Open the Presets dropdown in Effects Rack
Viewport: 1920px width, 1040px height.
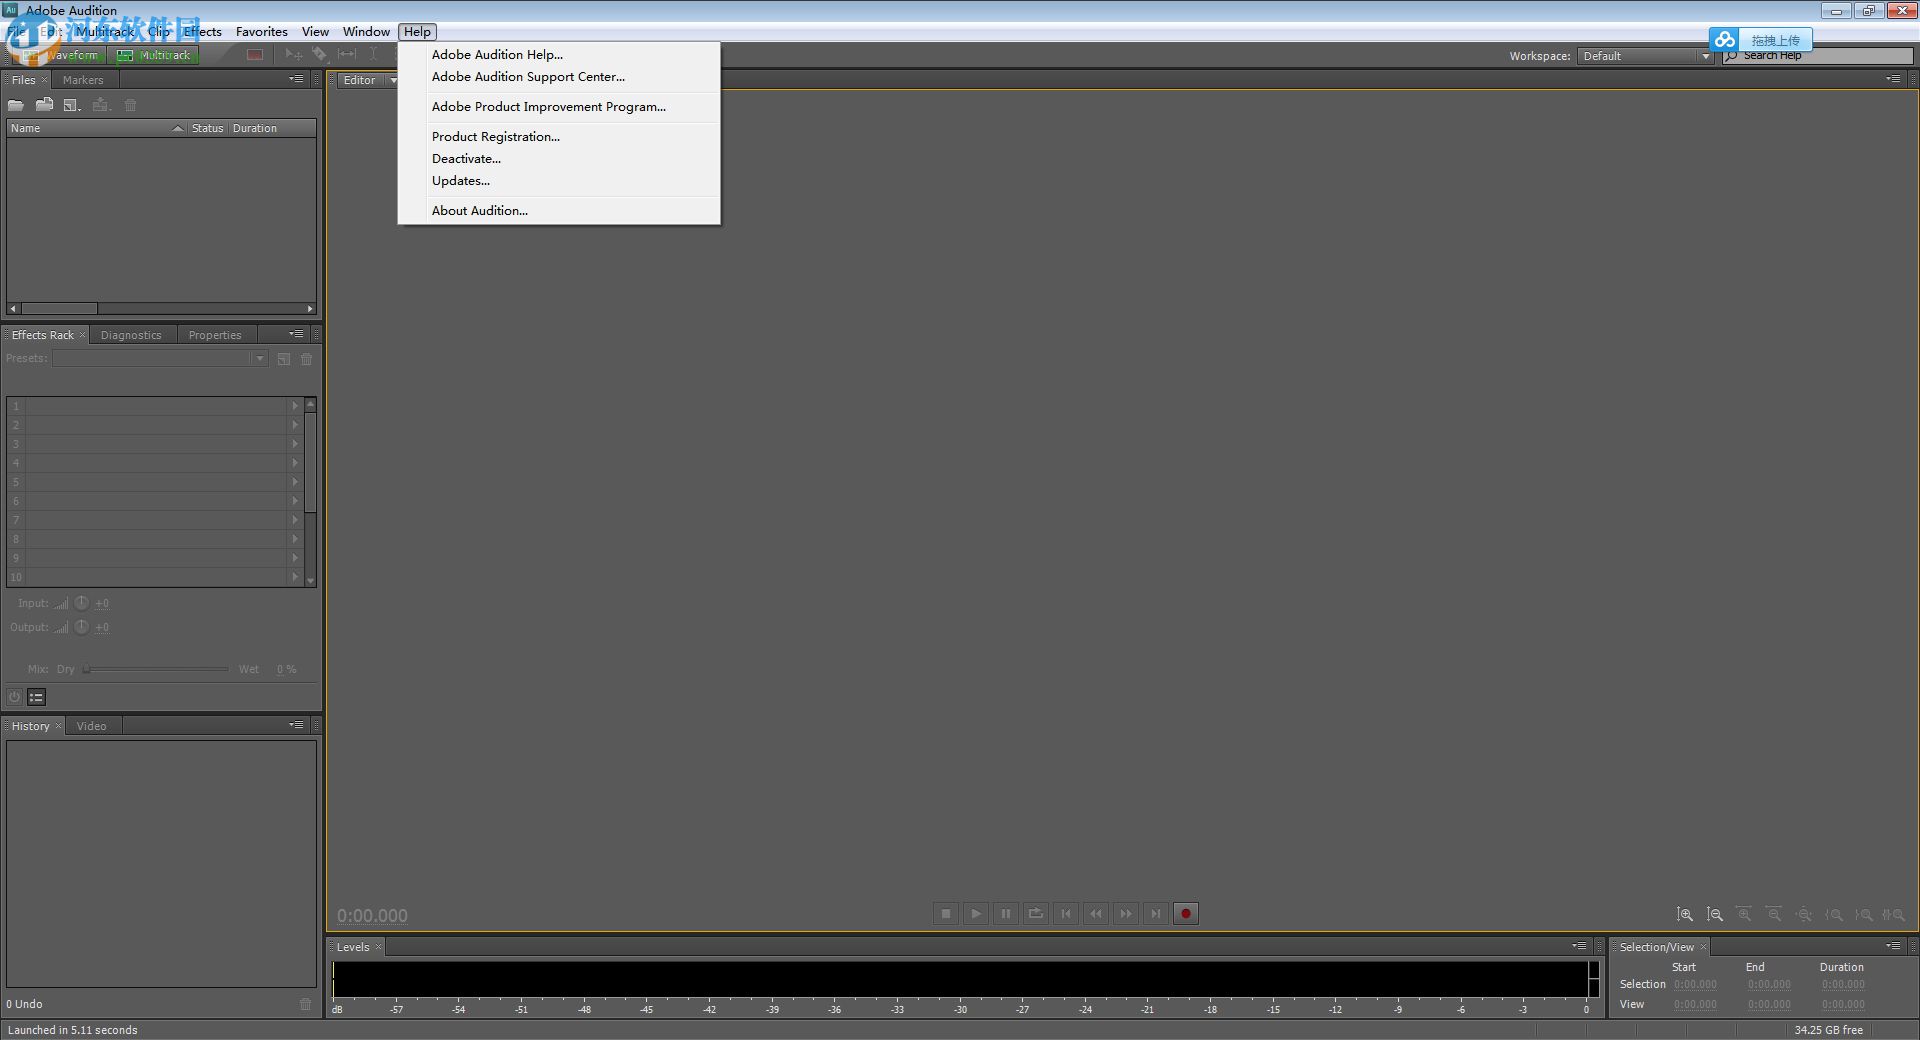259,358
